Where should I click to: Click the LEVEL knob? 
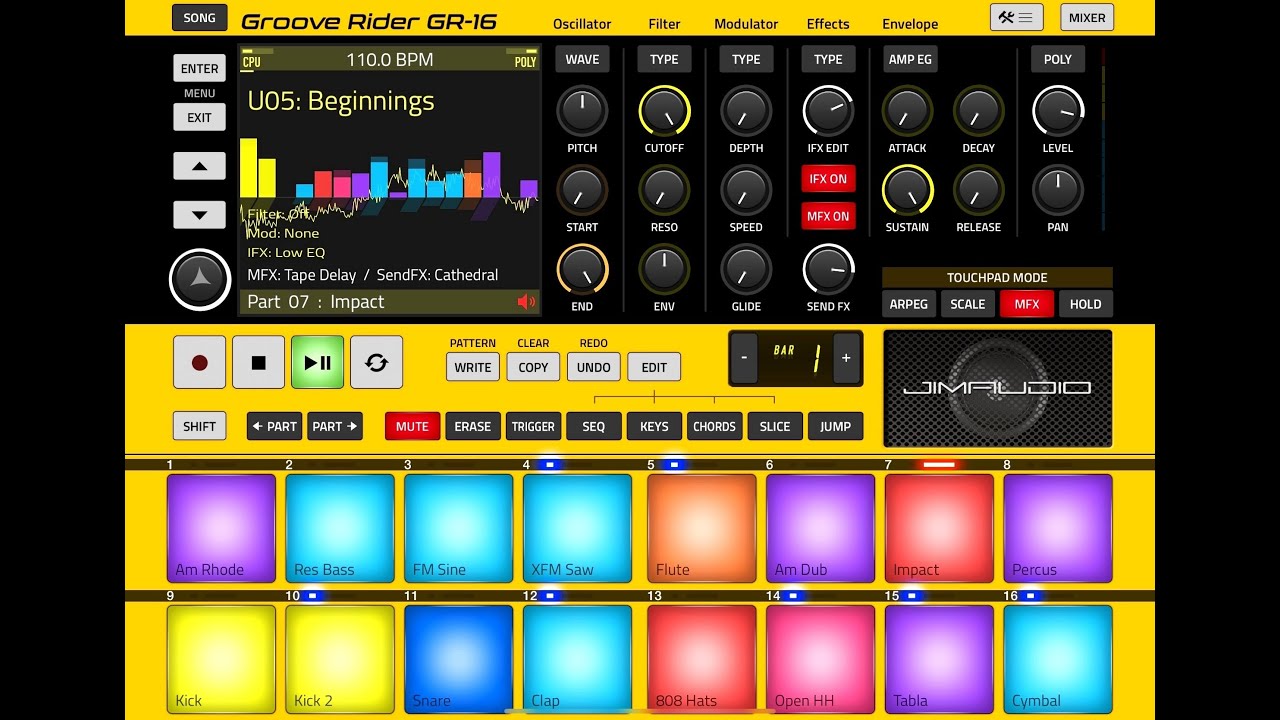1058,110
